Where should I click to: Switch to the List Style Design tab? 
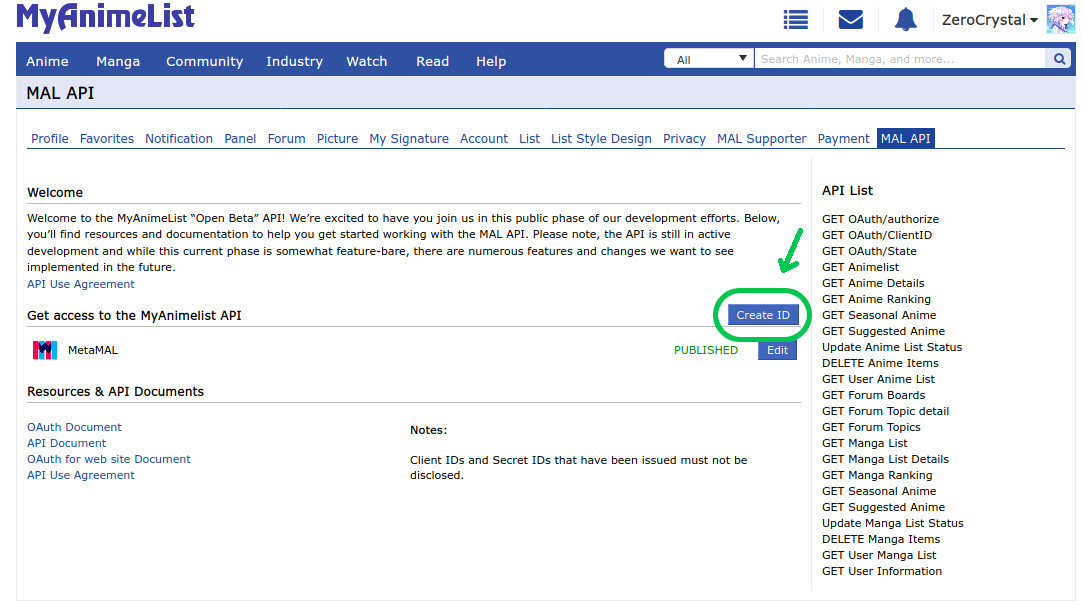point(601,139)
